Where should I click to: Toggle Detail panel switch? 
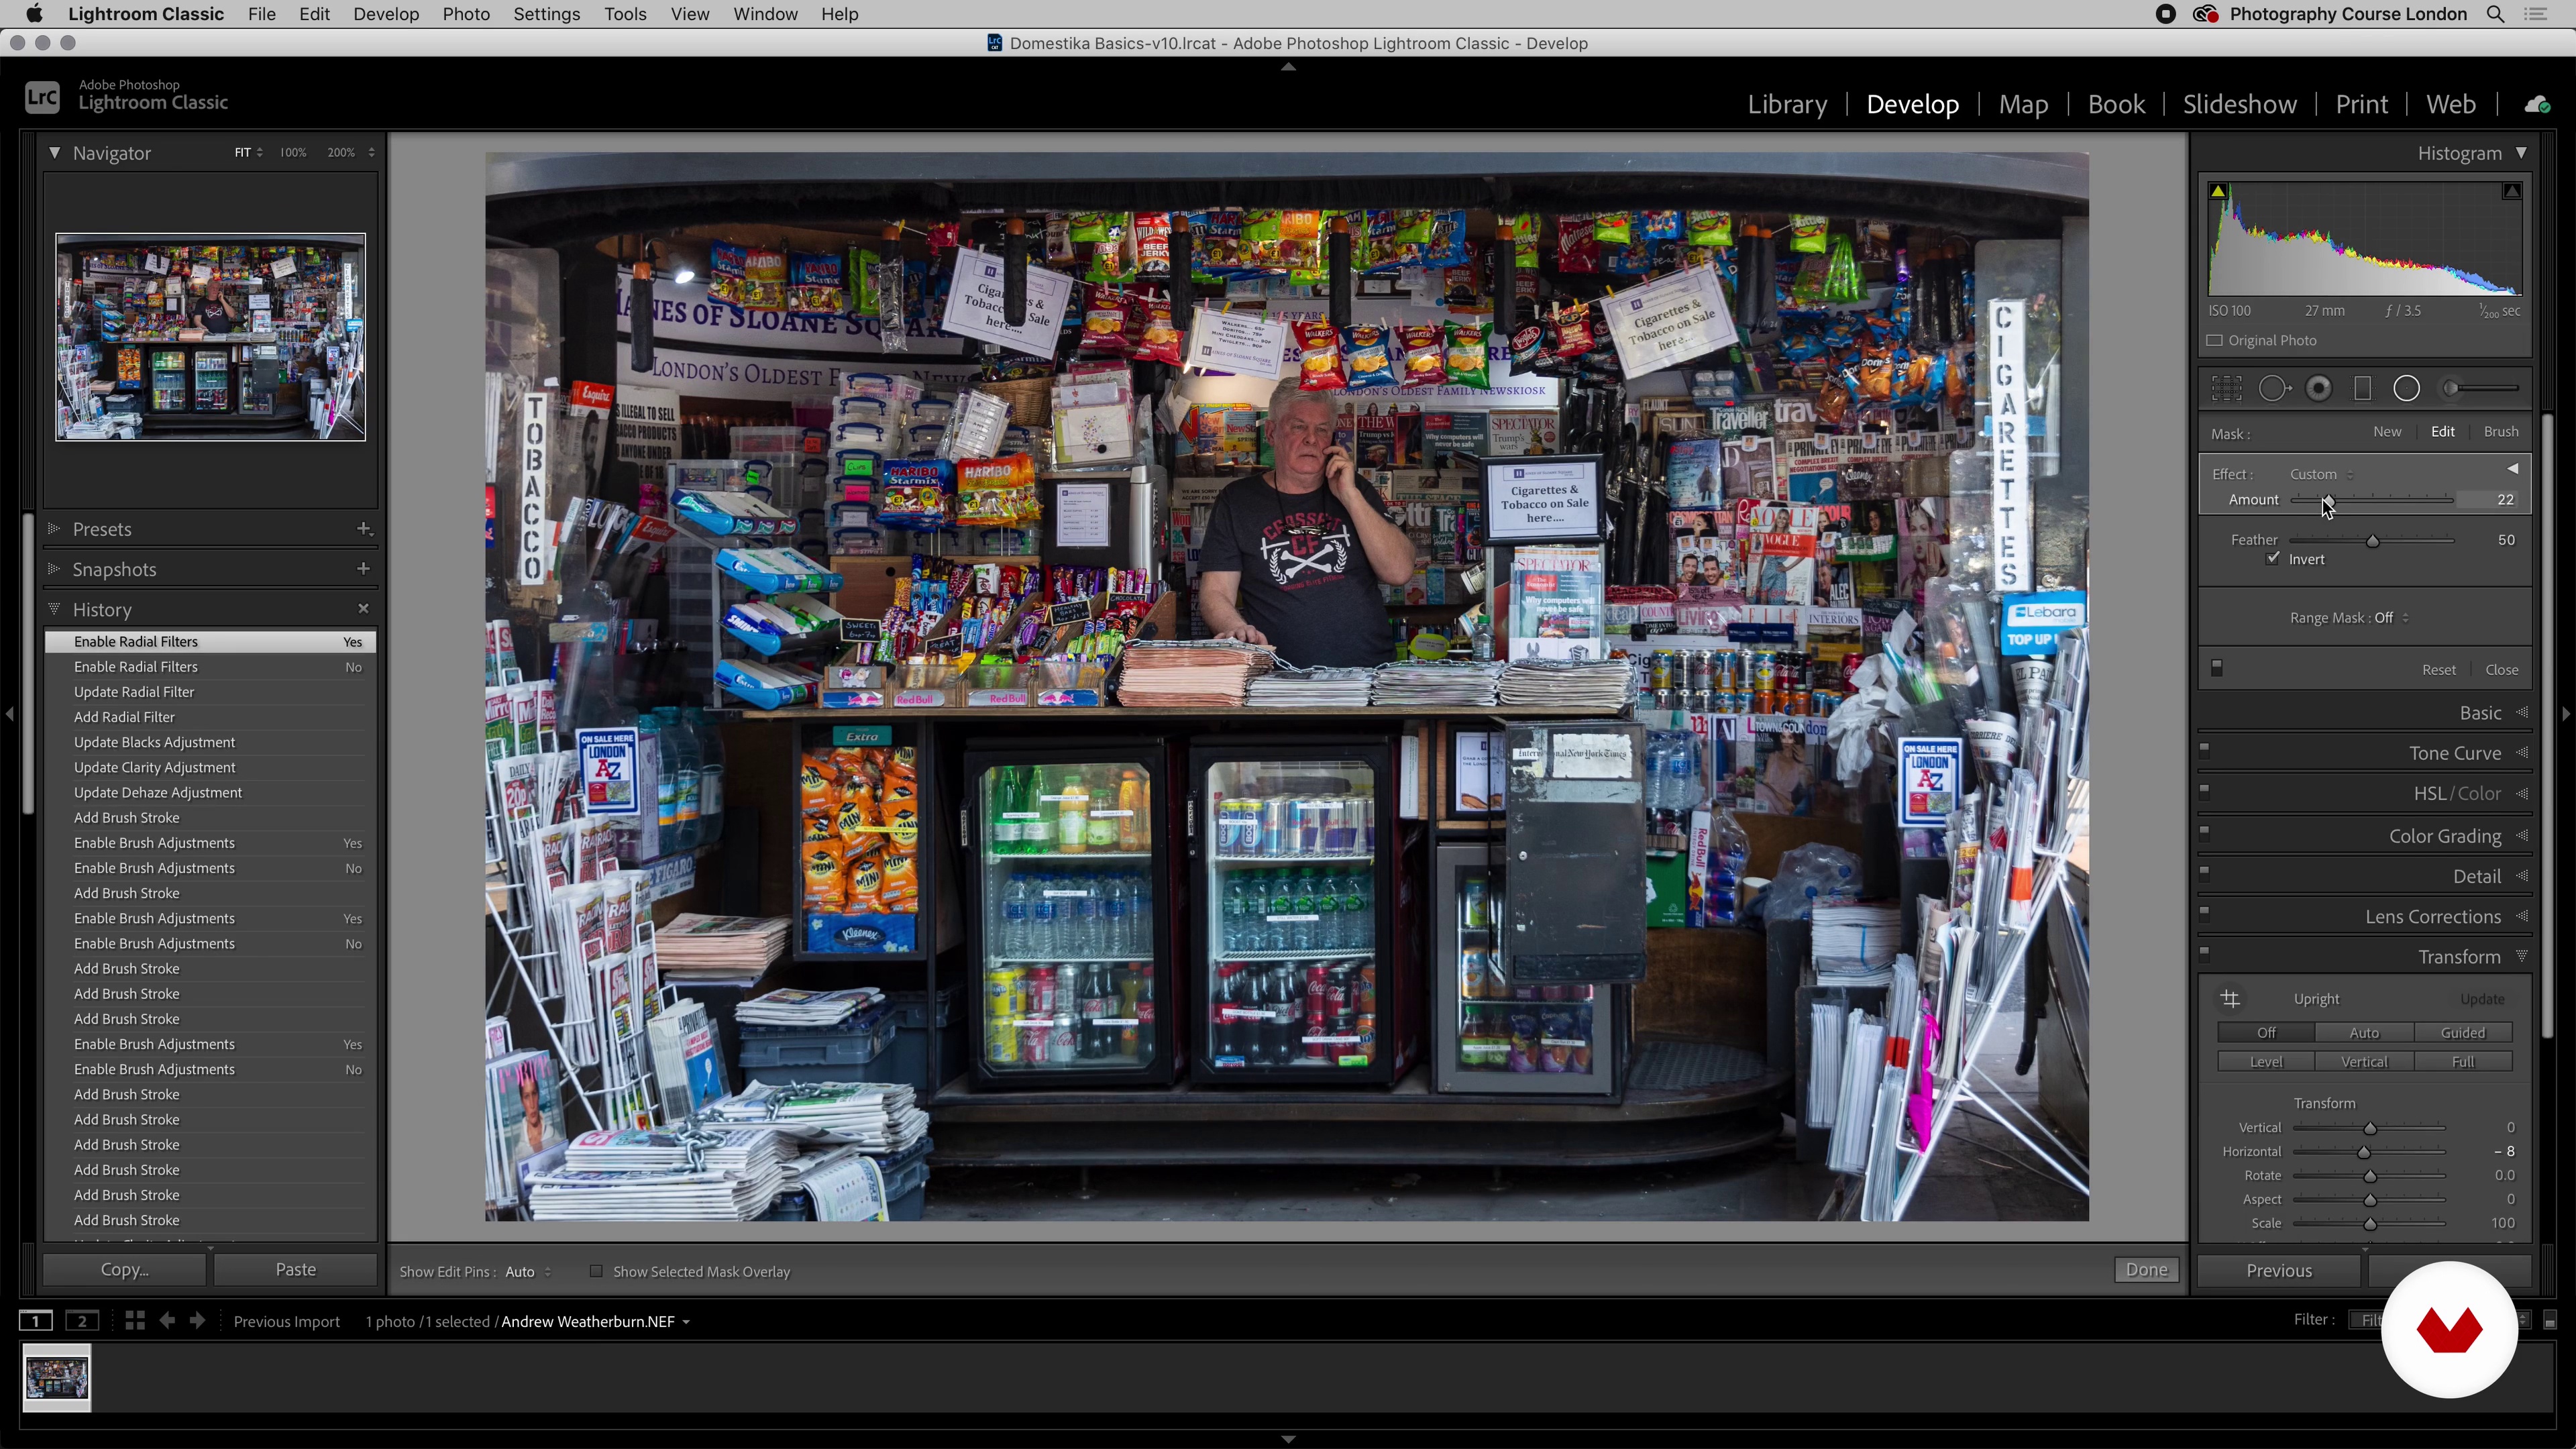click(x=2204, y=871)
